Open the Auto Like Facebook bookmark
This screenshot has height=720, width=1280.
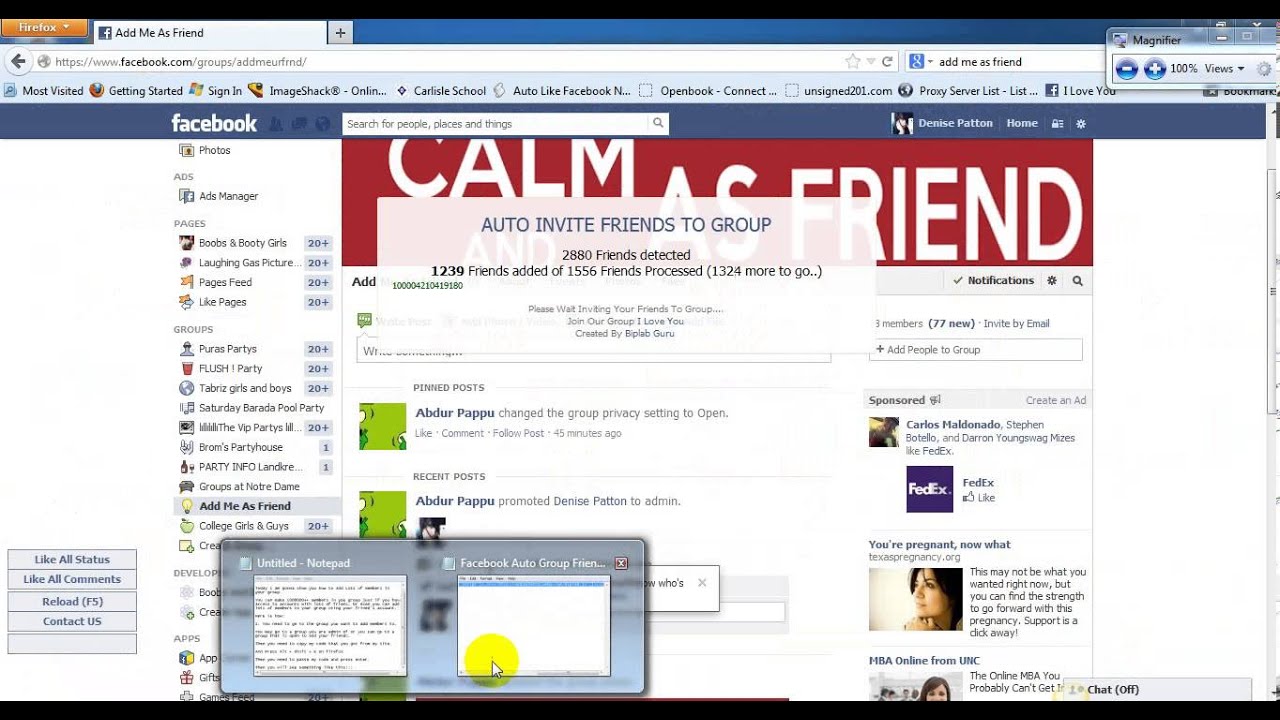point(562,90)
